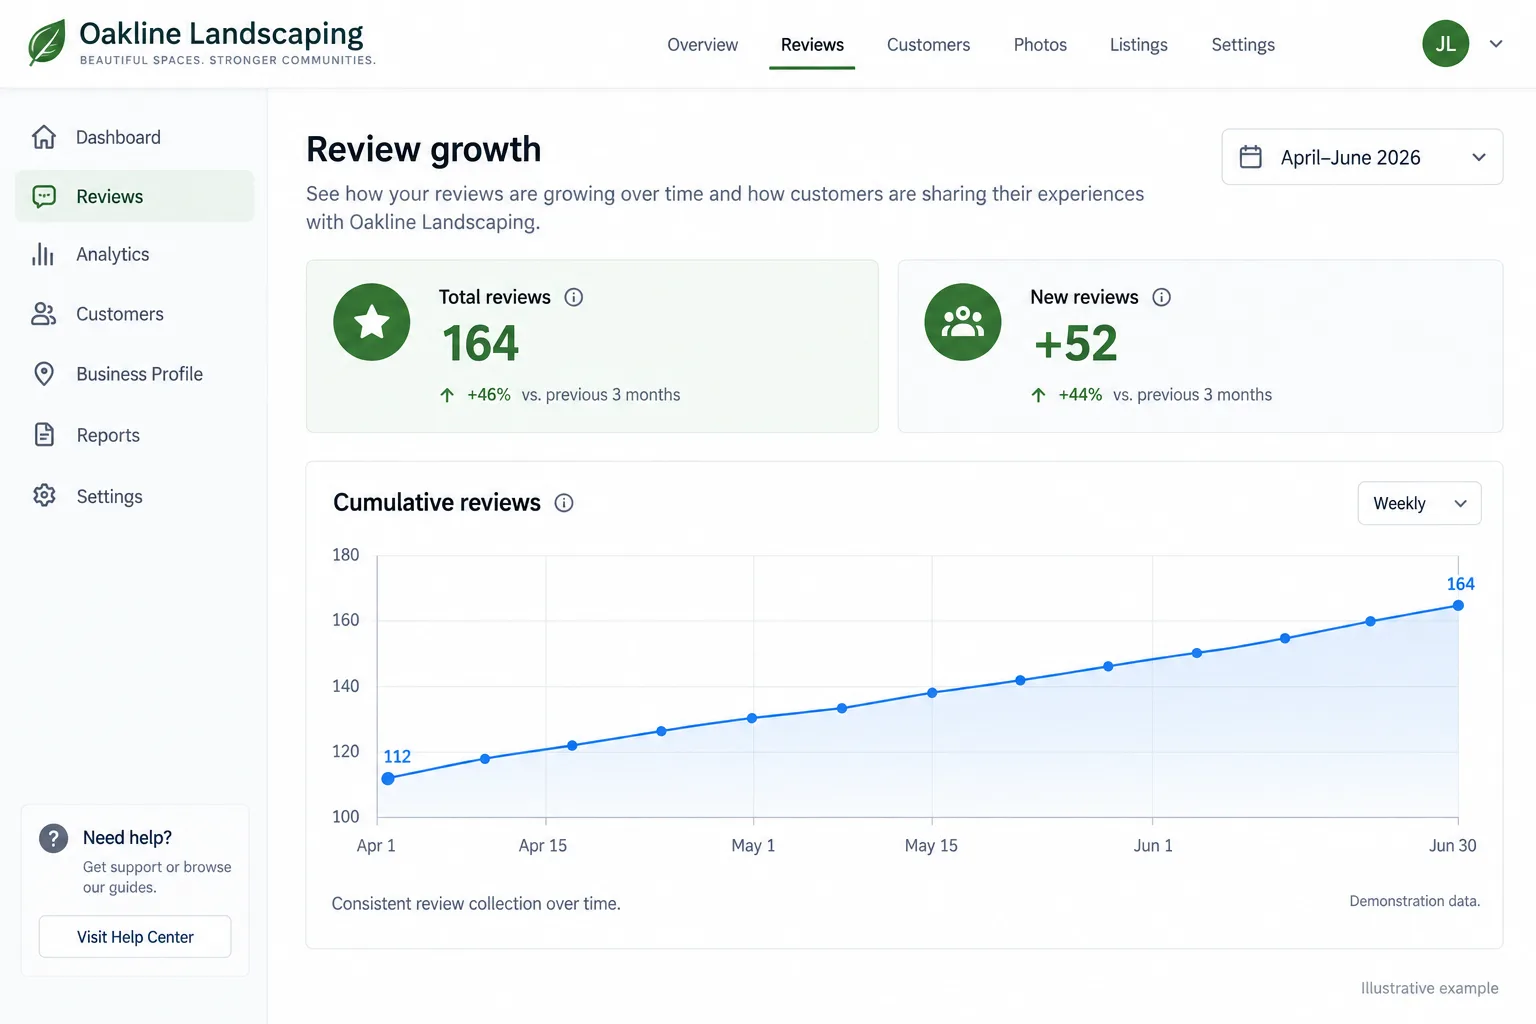
Task: Click the Total reviews value 164
Action: coord(481,344)
